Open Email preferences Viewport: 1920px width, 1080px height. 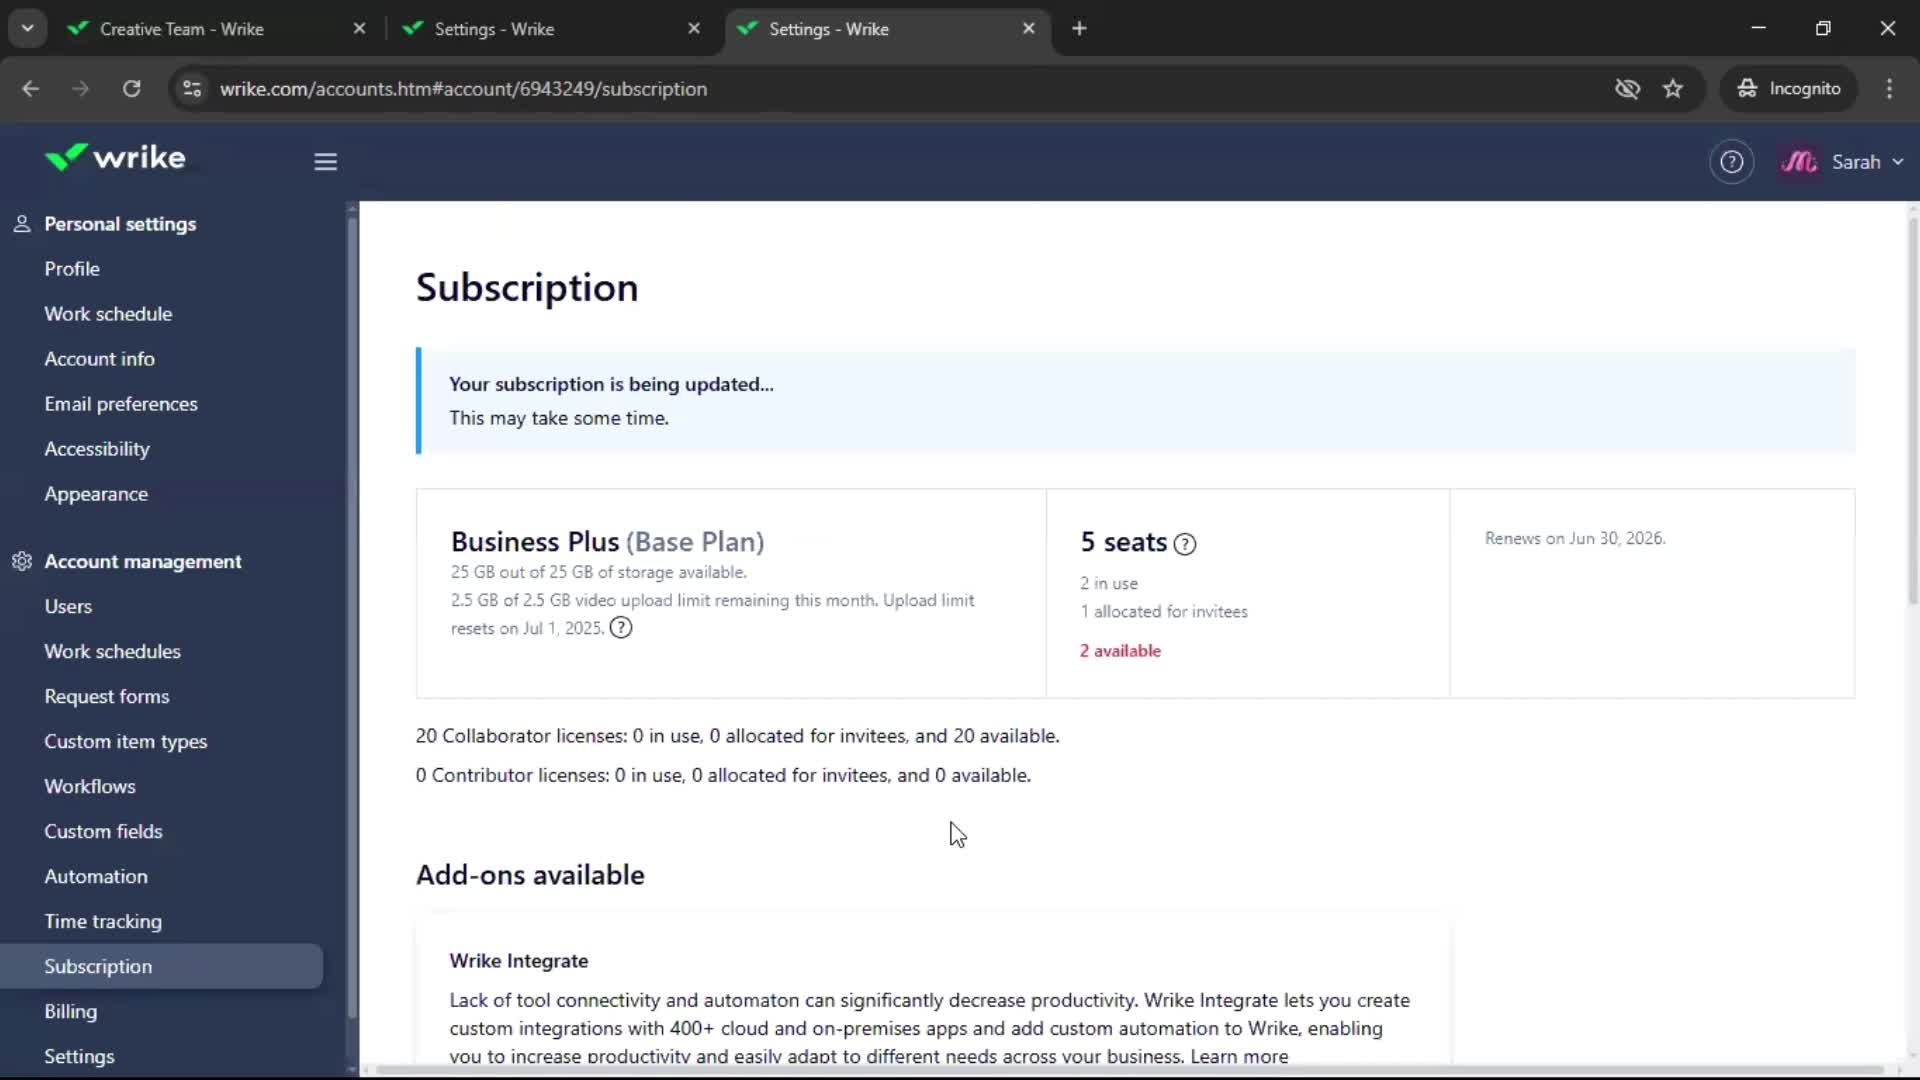tap(121, 404)
